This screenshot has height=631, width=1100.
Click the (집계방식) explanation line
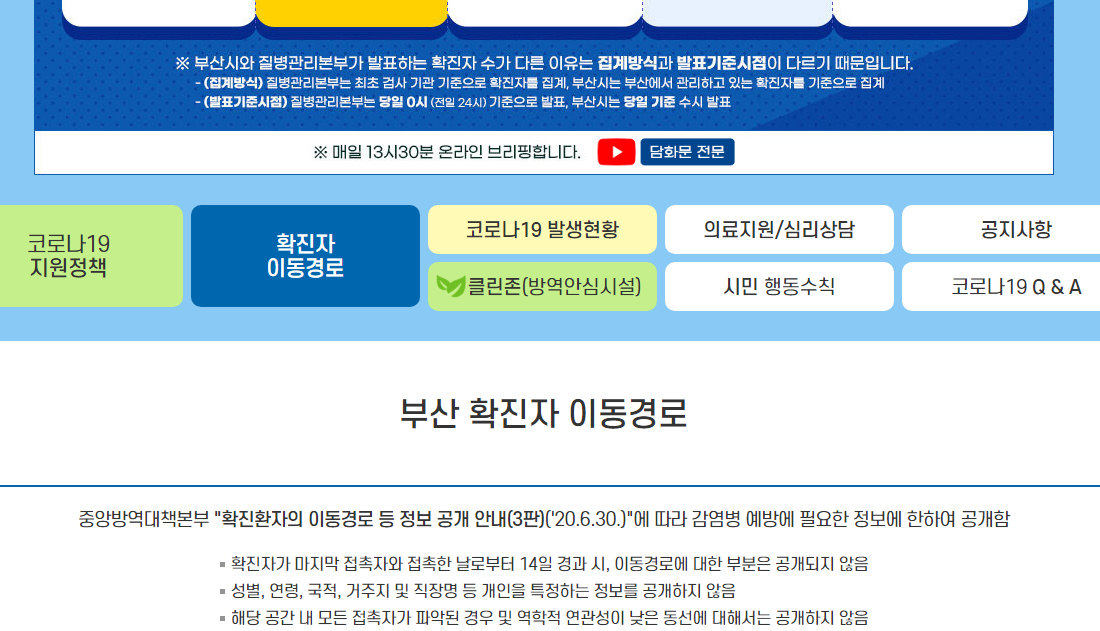click(x=540, y=83)
